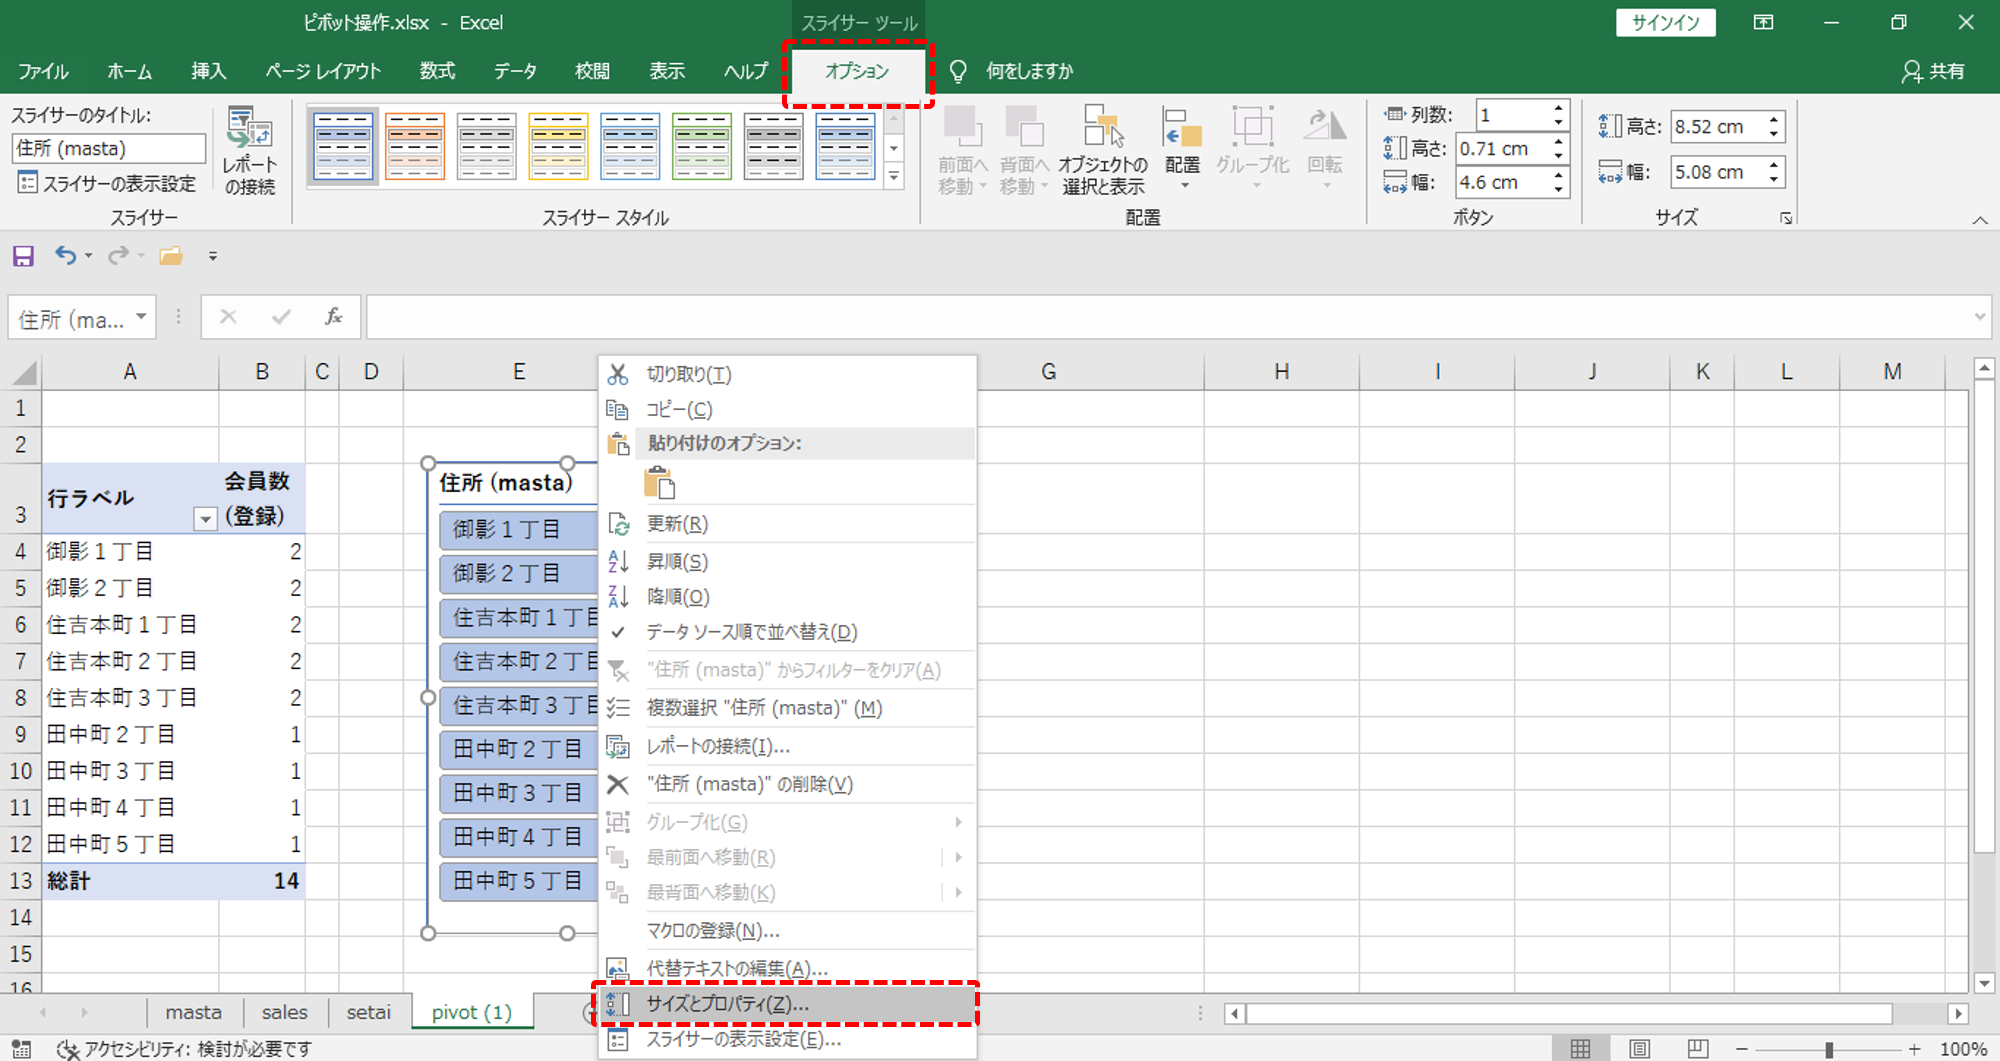Click 複数選択 "住所 (masta)" menu item

click(787, 708)
